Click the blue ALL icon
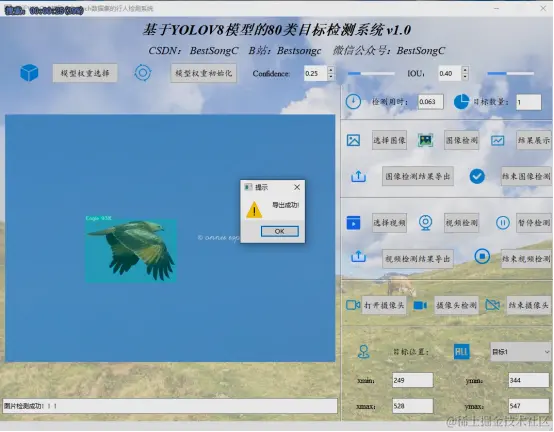 tap(461, 352)
